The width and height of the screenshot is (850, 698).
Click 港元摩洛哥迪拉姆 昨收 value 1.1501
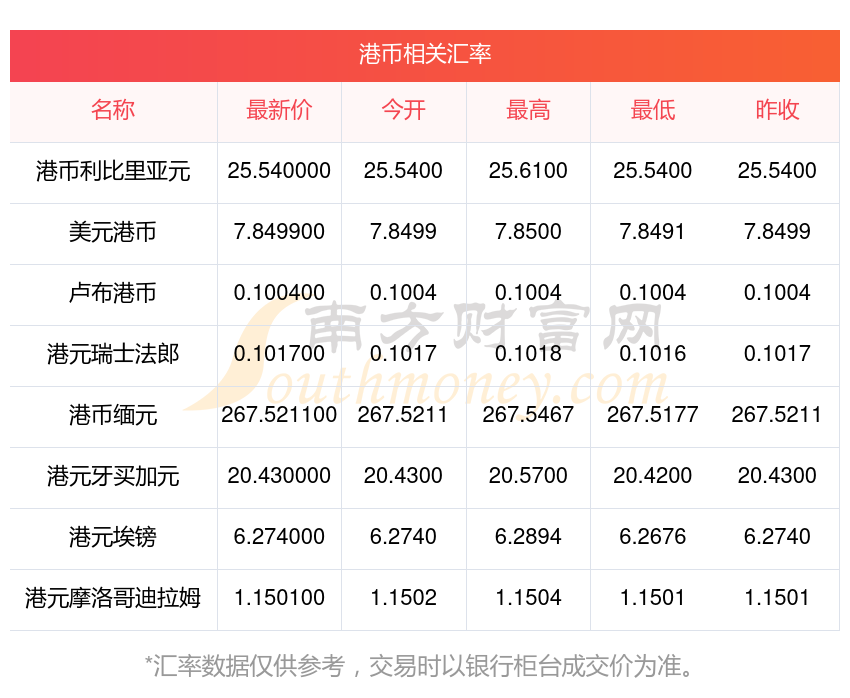point(777,598)
